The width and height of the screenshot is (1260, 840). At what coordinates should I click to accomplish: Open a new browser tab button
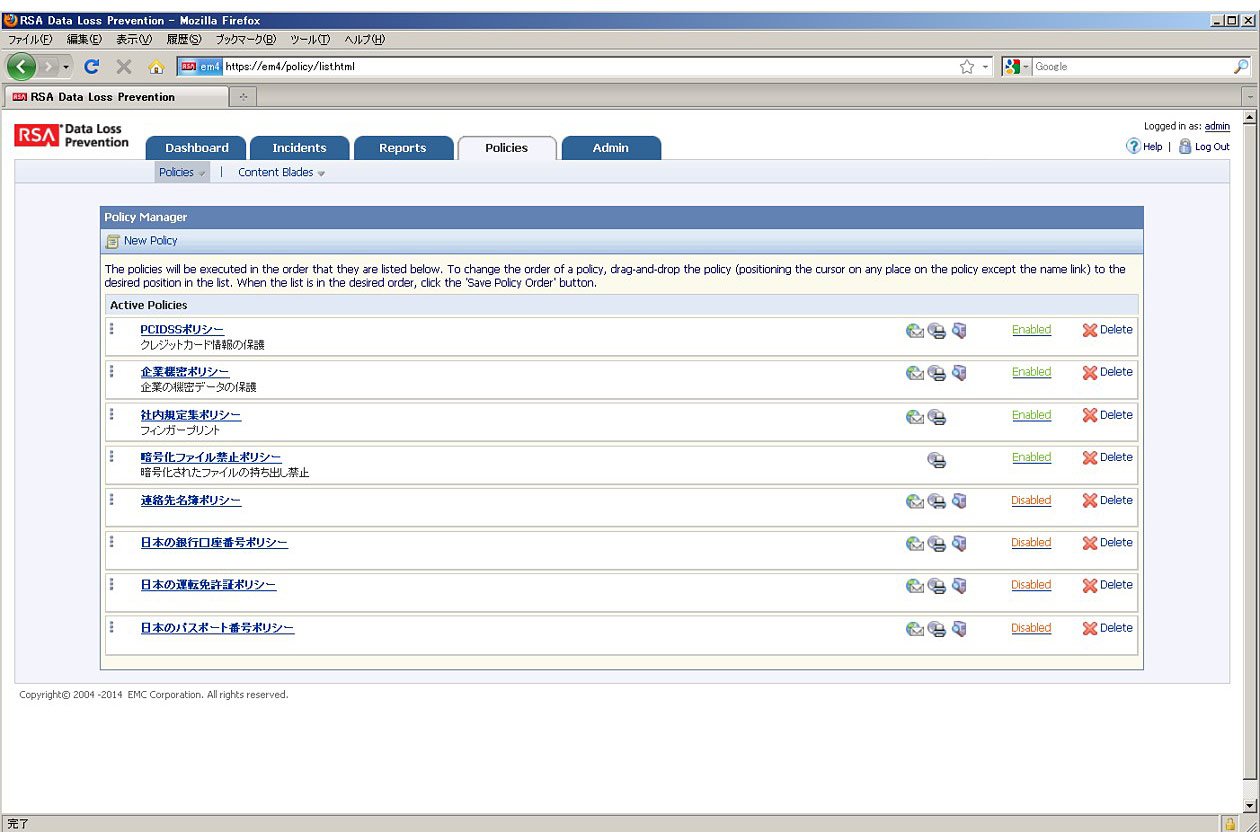coord(243,97)
